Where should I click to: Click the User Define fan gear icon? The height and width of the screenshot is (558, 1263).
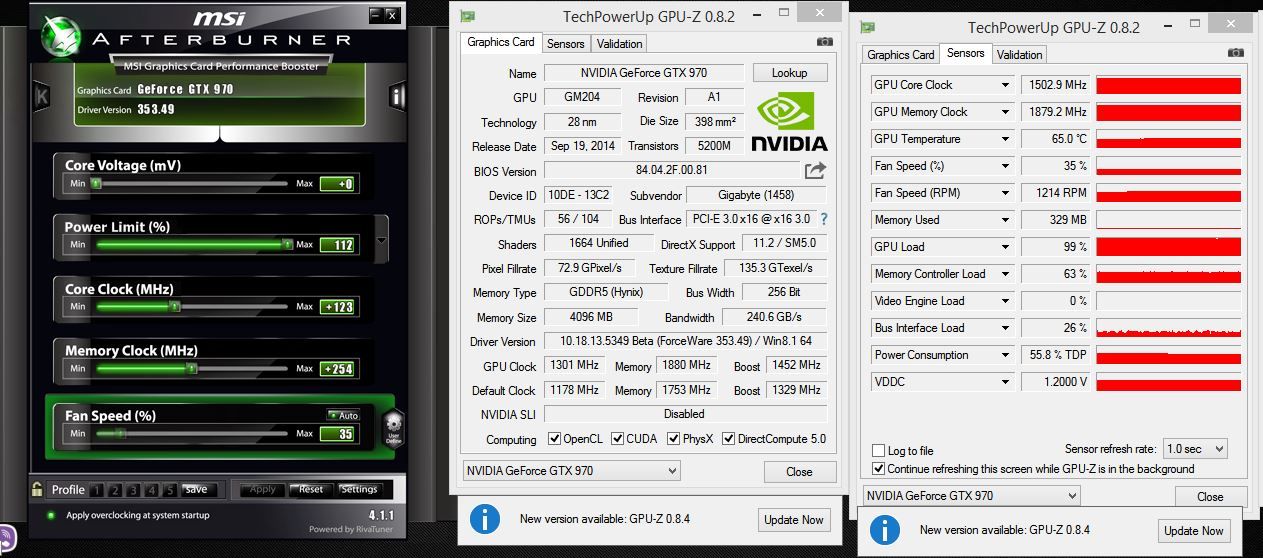point(393,428)
